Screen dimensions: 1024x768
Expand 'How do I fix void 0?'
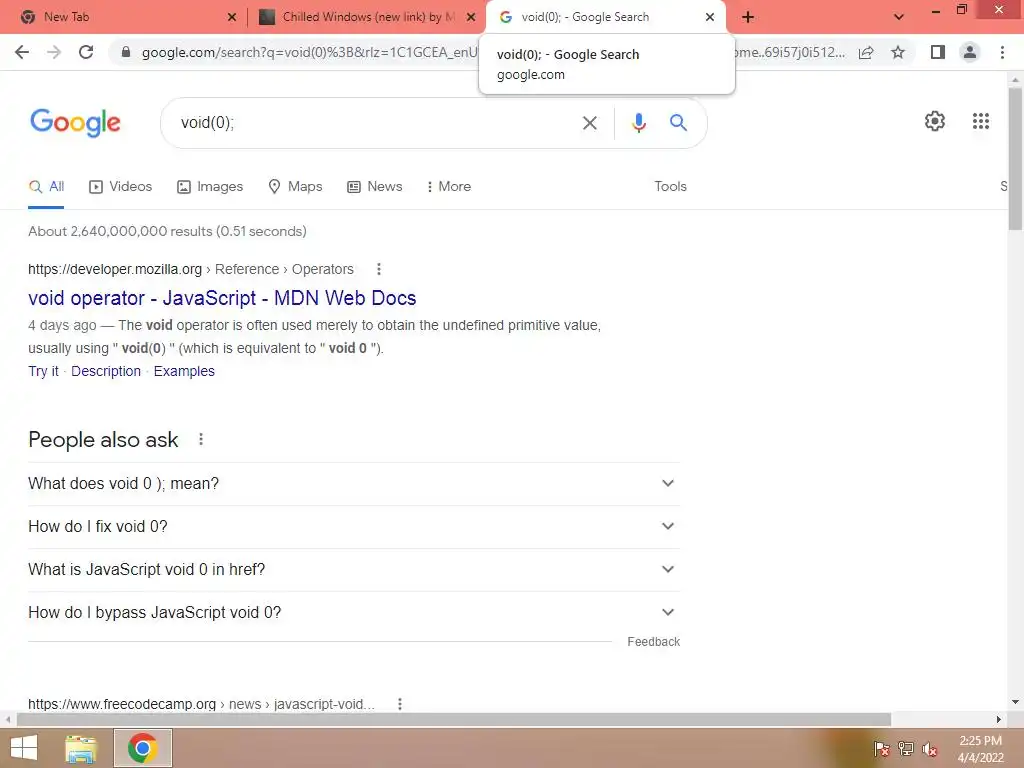tap(353, 527)
